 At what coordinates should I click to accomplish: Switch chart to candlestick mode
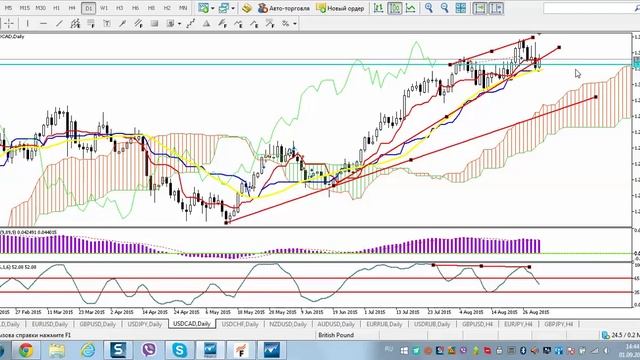coord(394,8)
